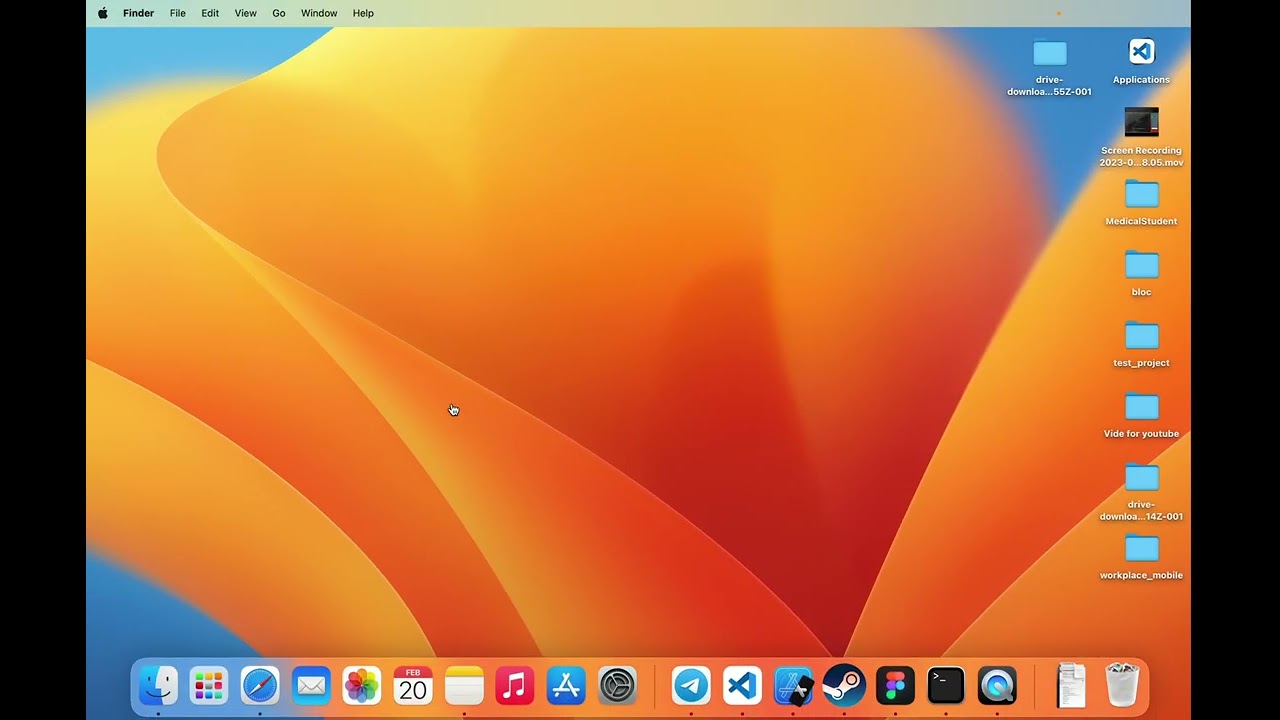
Task: Select the Applications desktop icon
Action: coord(1141,51)
